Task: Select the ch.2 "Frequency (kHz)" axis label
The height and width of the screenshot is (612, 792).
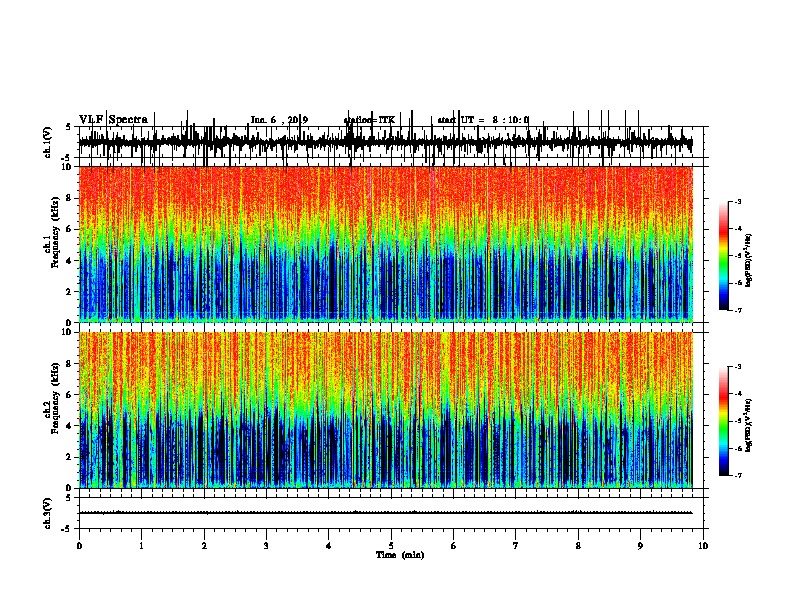Action: pos(55,398)
